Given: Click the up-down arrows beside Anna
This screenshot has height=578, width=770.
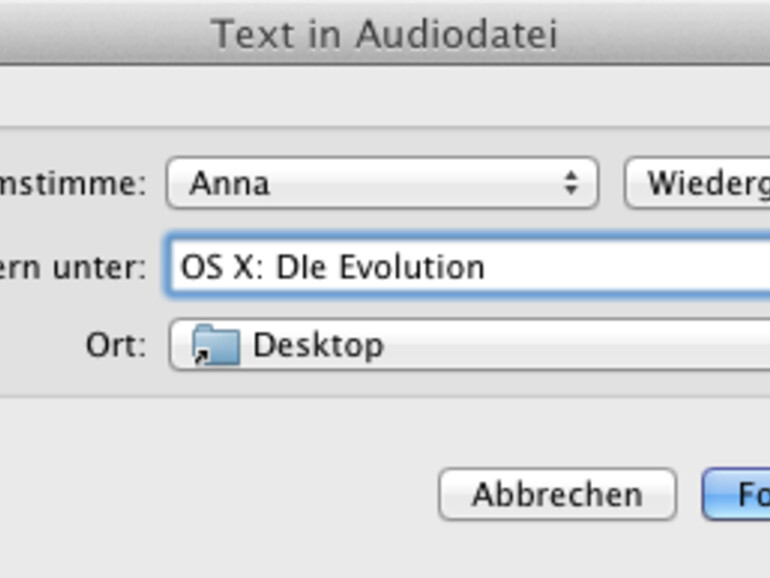Looking at the screenshot, I should click(x=570, y=183).
